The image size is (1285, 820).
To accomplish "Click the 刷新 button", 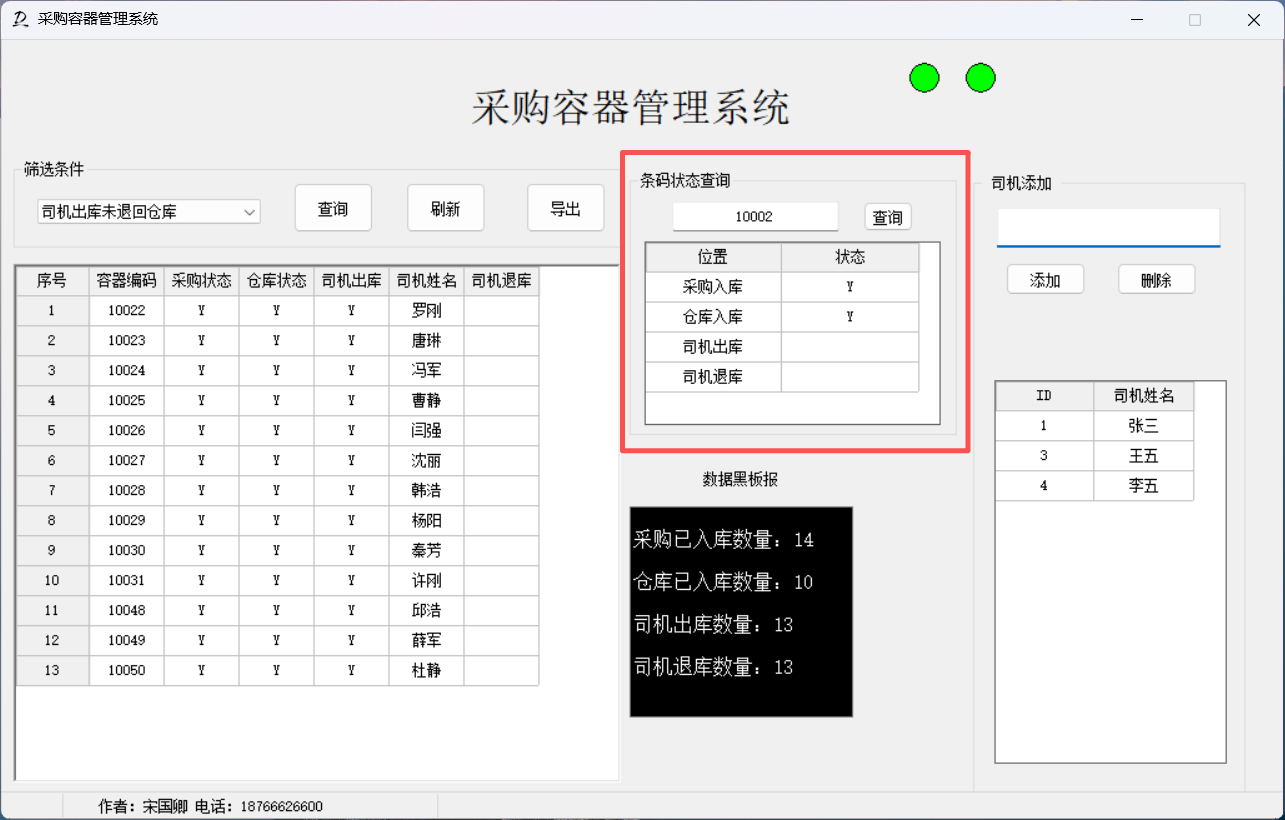I will click(445, 208).
